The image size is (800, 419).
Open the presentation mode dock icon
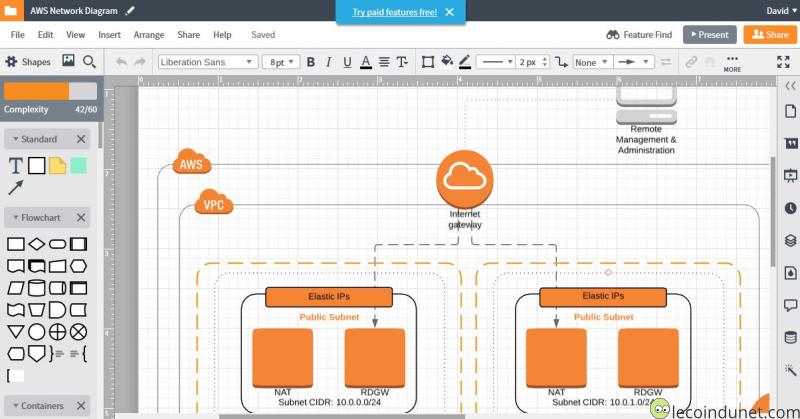(x=790, y=176)
